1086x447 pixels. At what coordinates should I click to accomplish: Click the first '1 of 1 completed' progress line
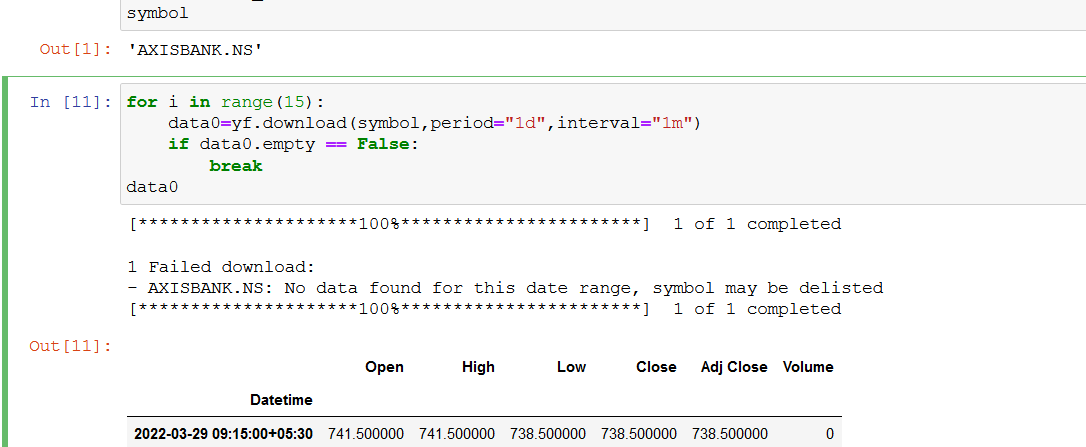click(485, 224)
